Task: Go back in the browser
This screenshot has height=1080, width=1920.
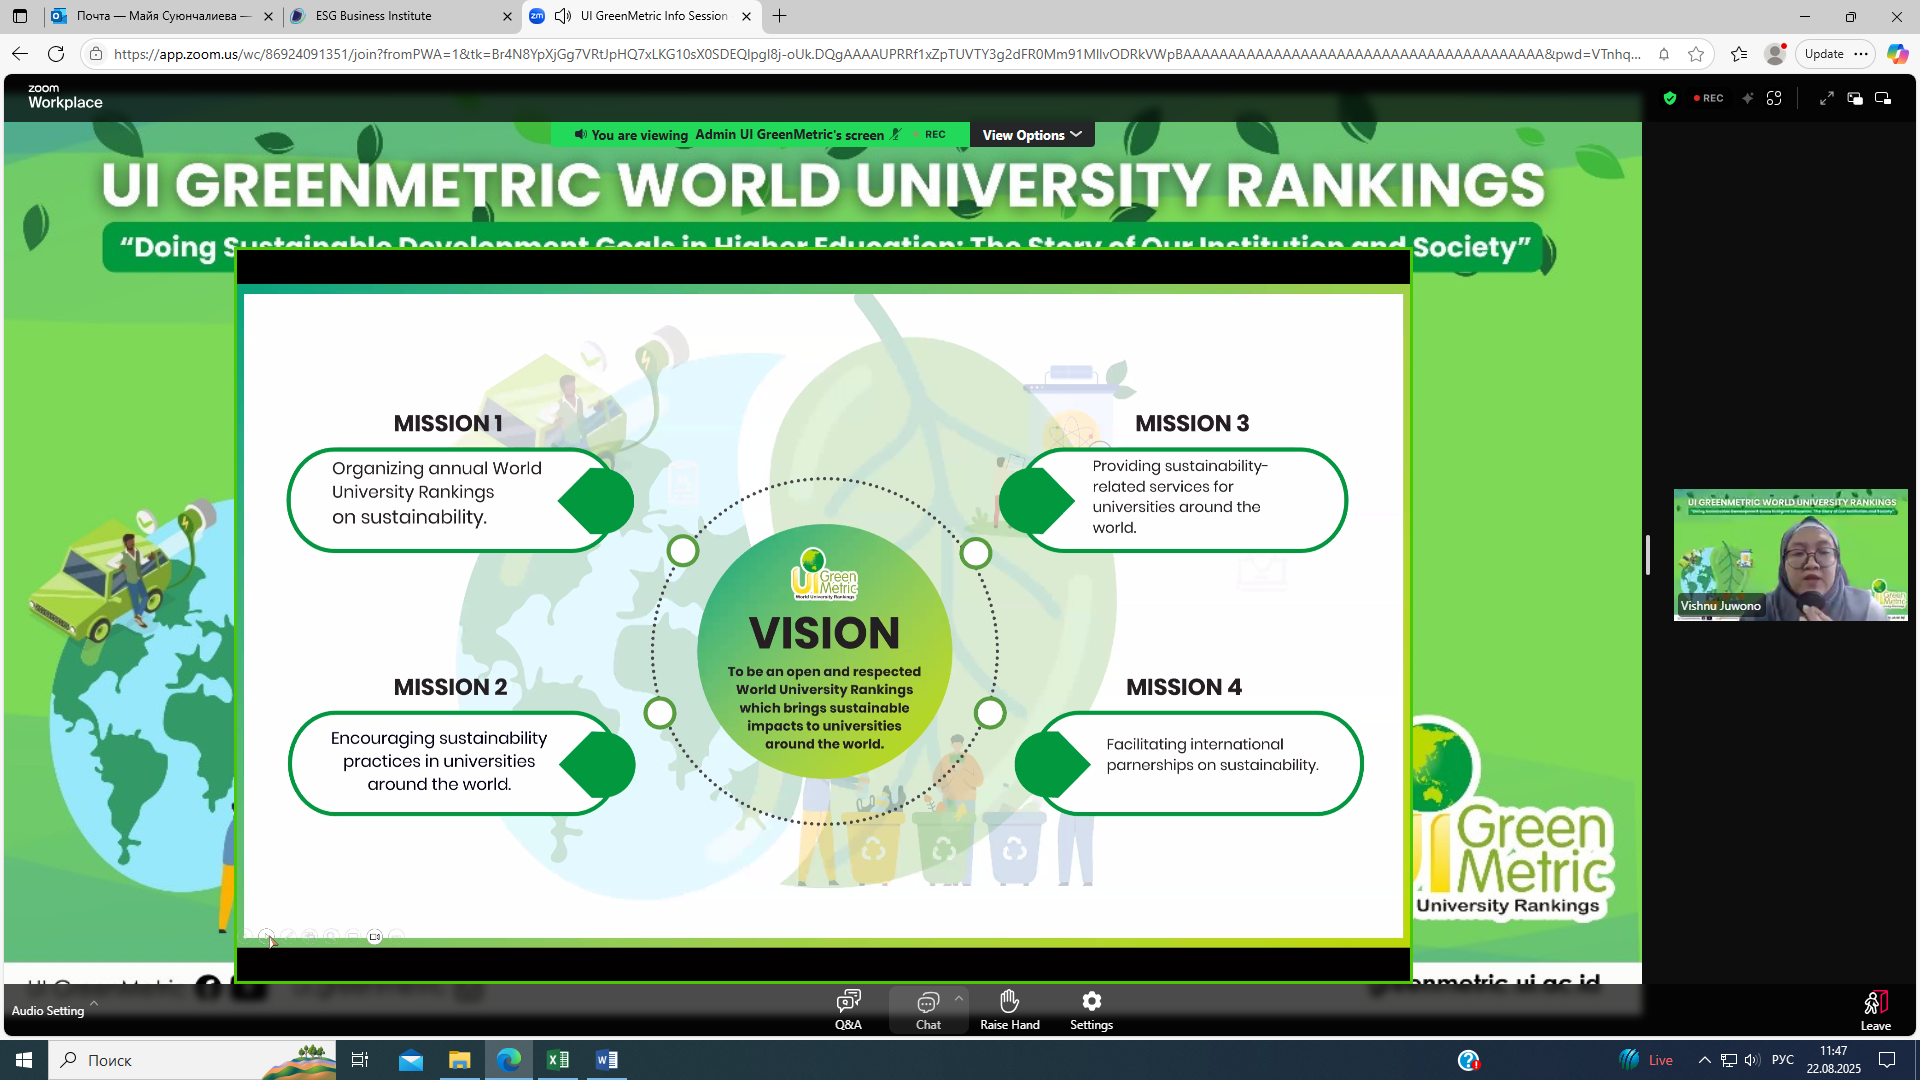Action: tap(20, 54)
